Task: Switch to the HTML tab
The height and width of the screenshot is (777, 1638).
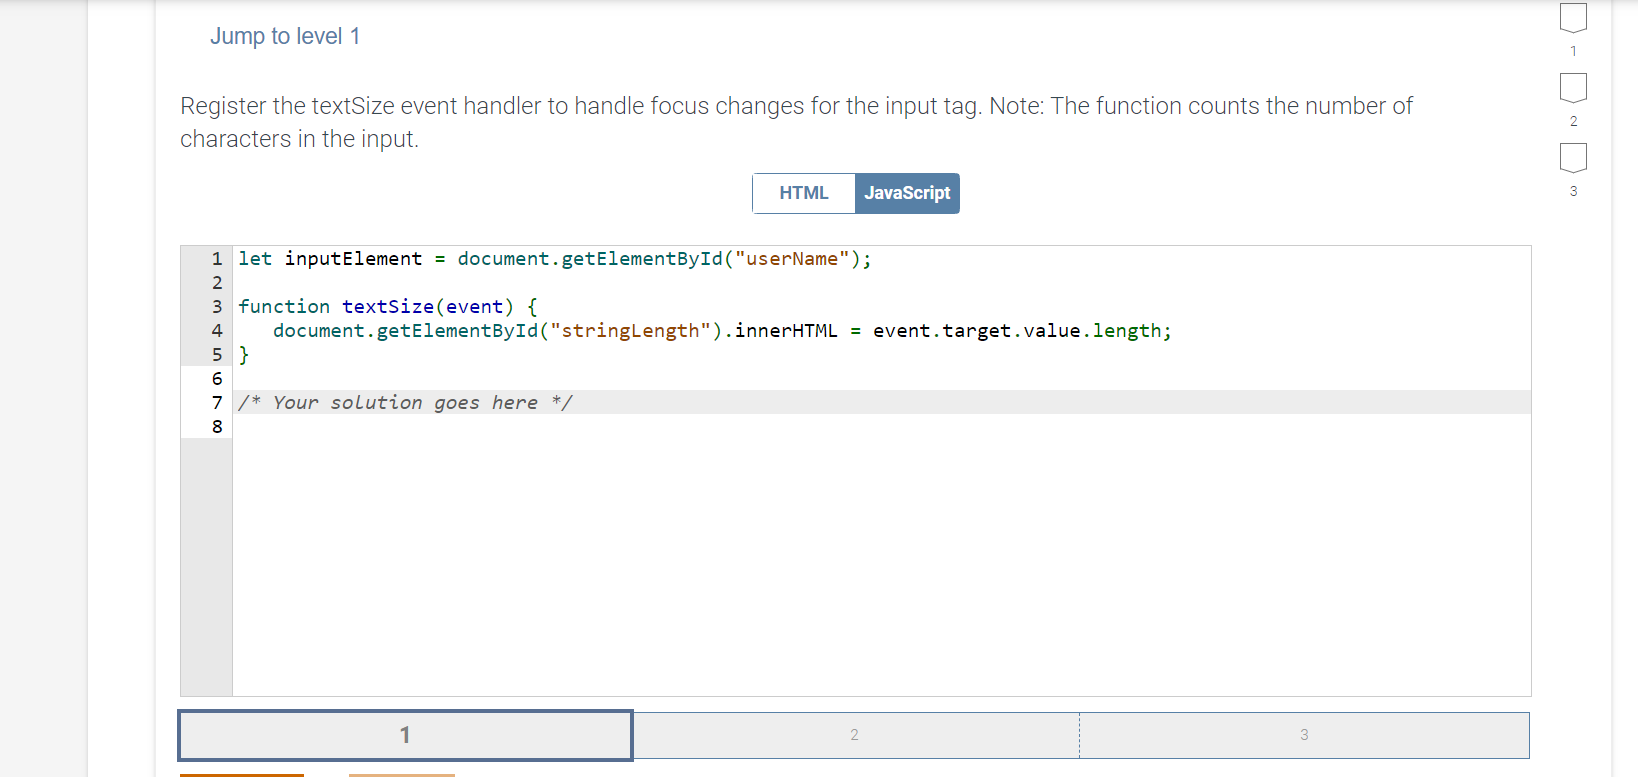Action: coord(803,193)
